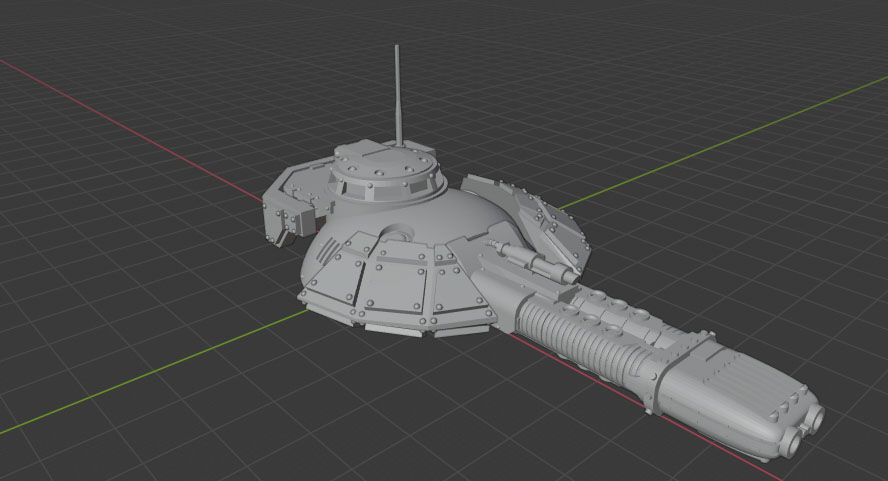Select the circular port on the dome
The width and height of the screenshot is (888, 481).
(396, 234)
